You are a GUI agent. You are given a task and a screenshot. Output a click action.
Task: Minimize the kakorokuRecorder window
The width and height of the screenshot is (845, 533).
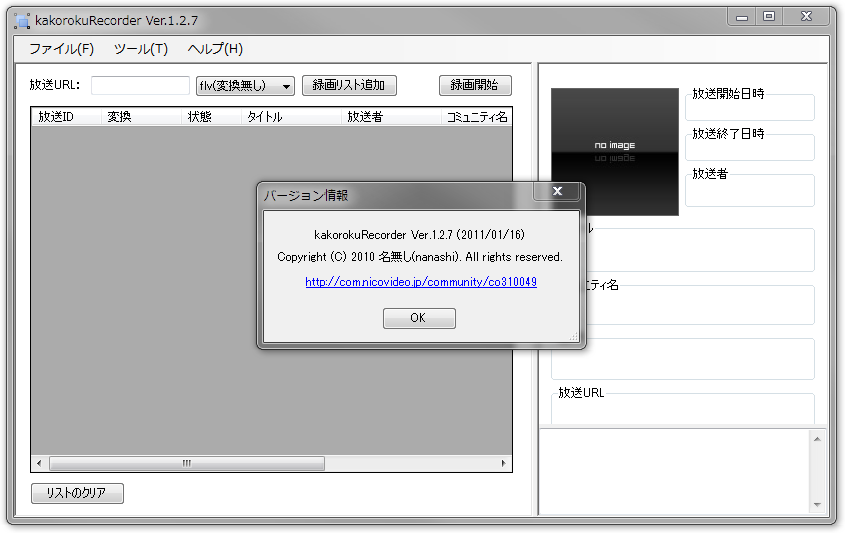[x=742, y=17]
